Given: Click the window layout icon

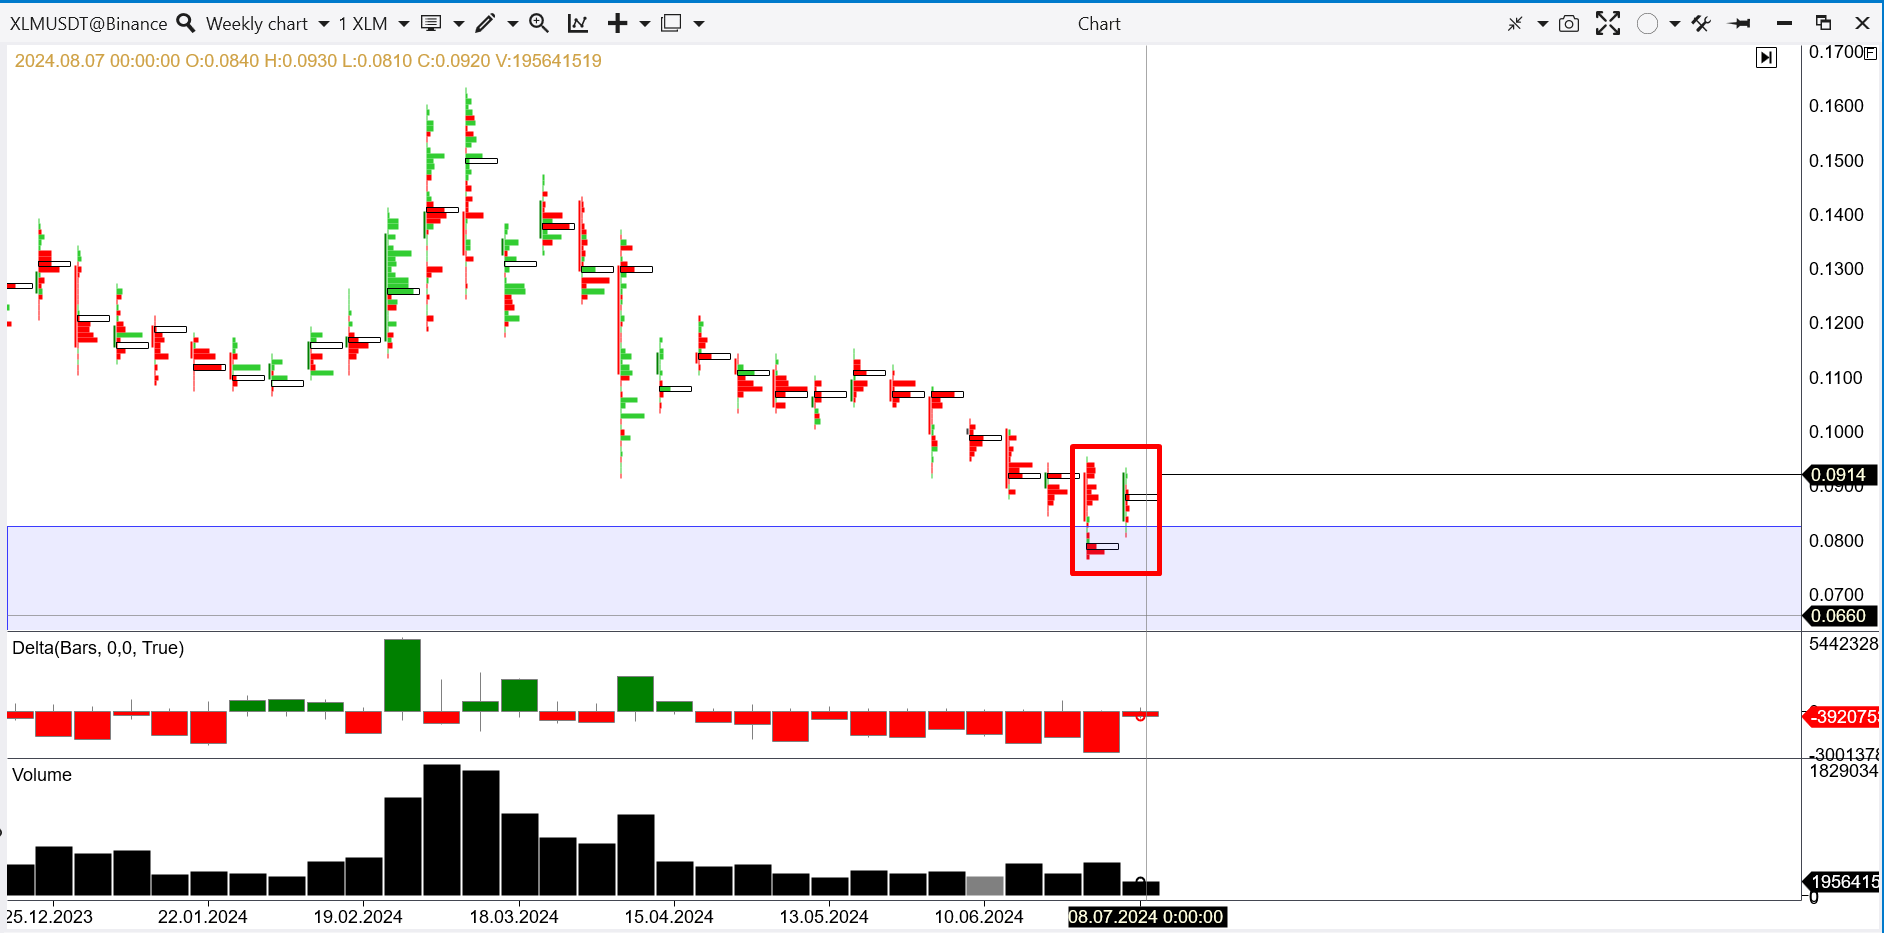Looking at the screenshot, I should (x=672, y=23).
